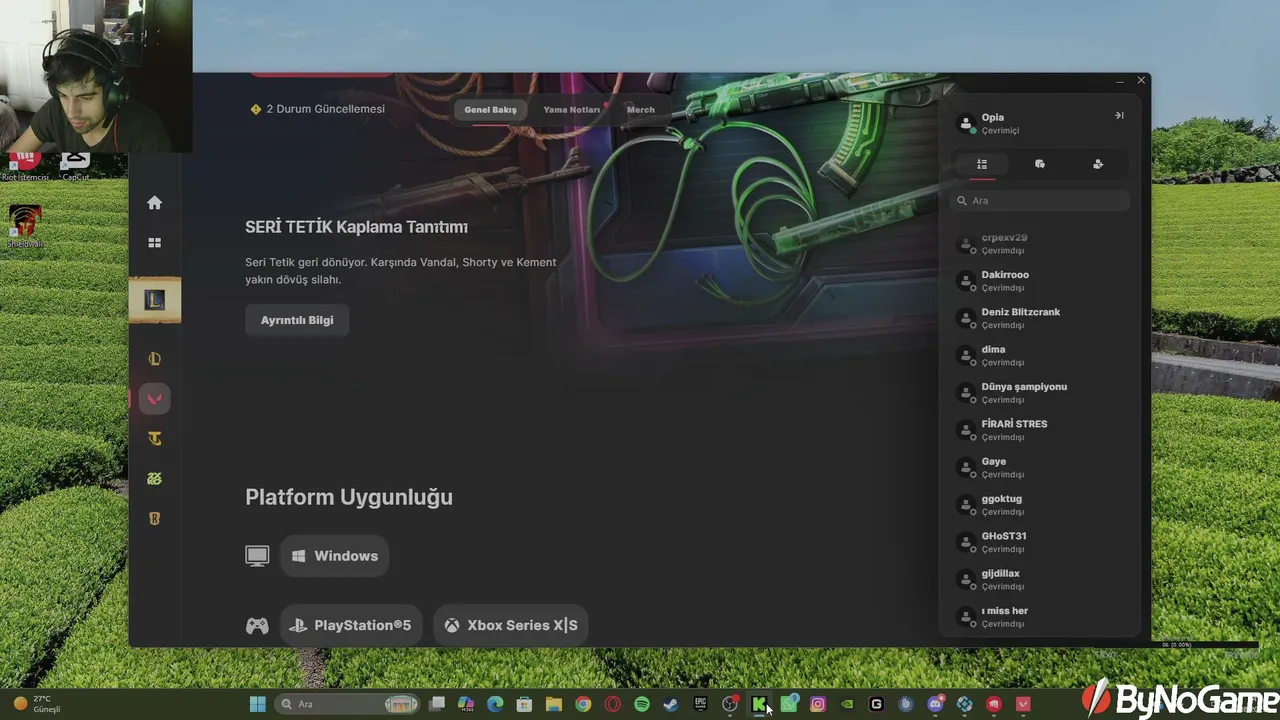Select friend dima in the list
Image resolution: width=1280 pixels, height=720 pixels.
[x=1040, y=355]
